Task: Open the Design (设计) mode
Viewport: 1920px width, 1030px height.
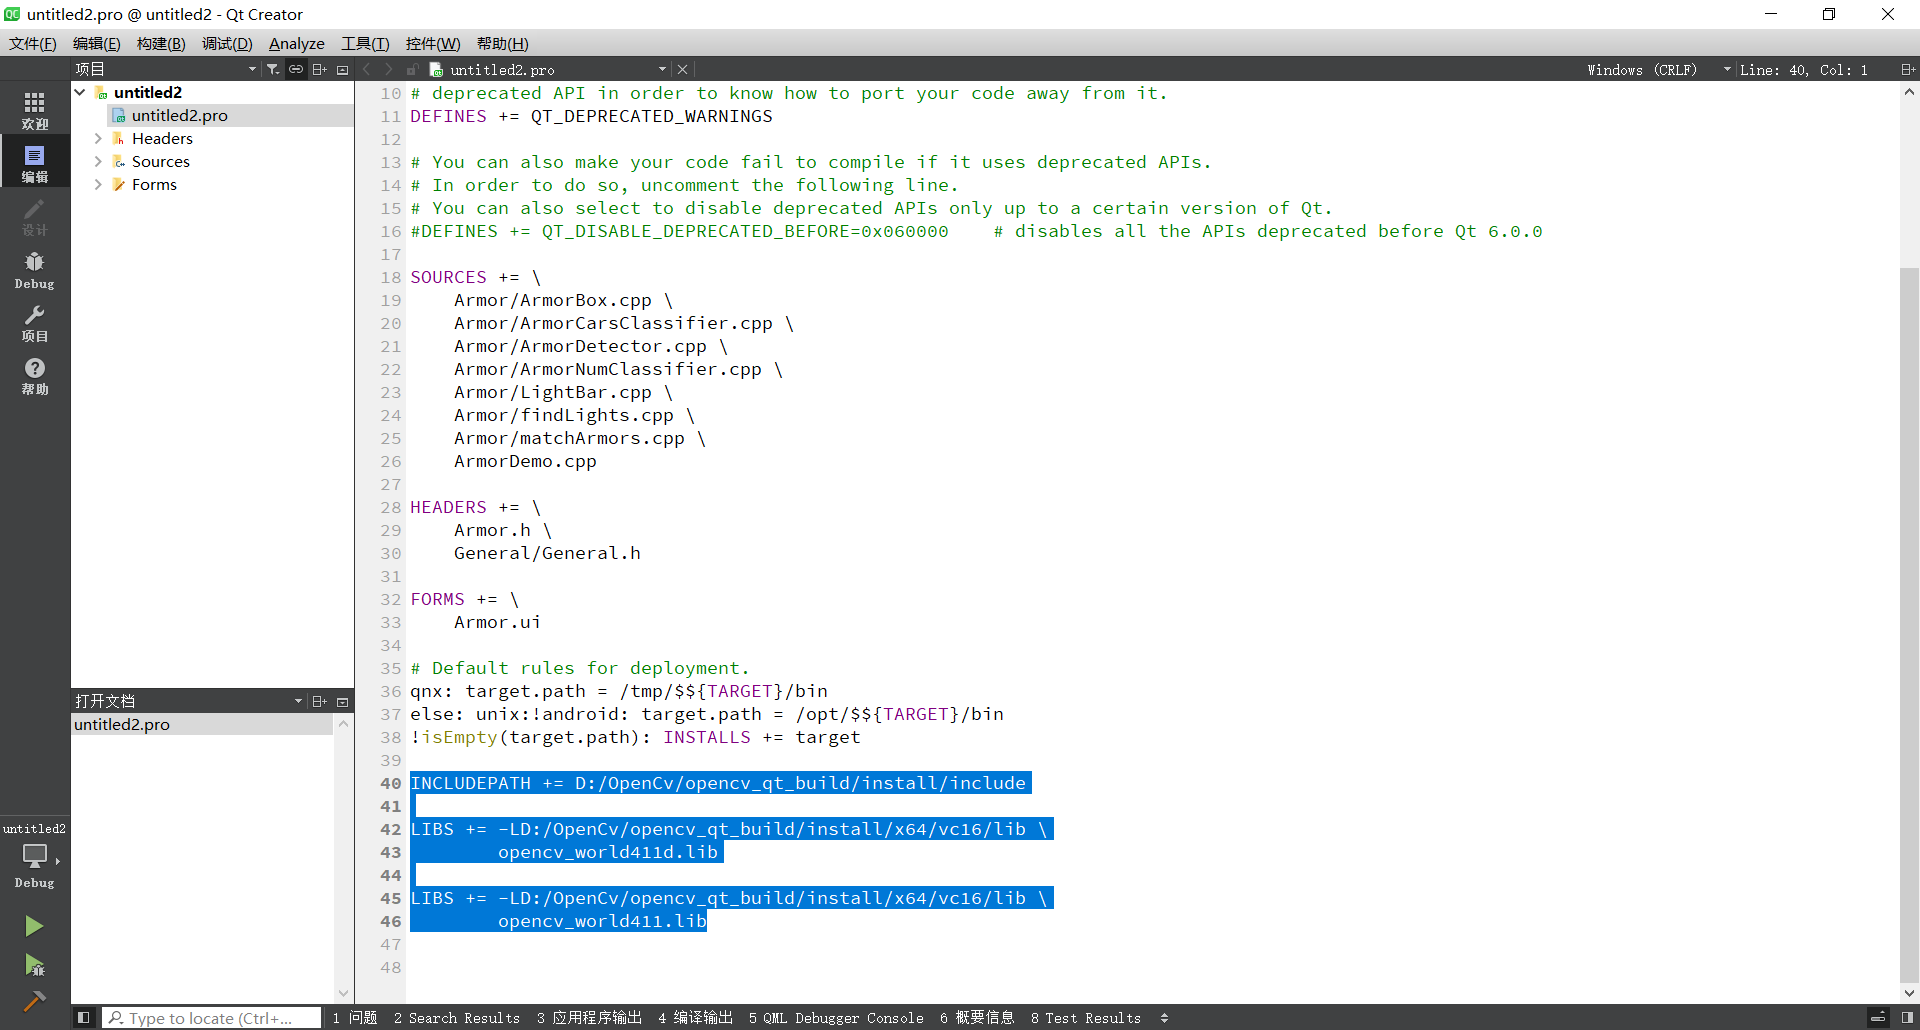Action: (35, 216)
